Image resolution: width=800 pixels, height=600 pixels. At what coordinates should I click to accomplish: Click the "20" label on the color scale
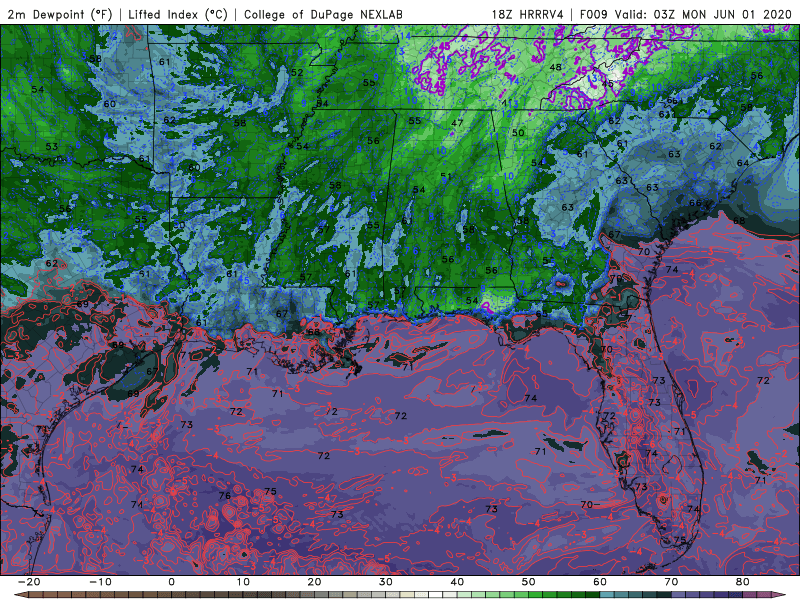click(314, 582)
